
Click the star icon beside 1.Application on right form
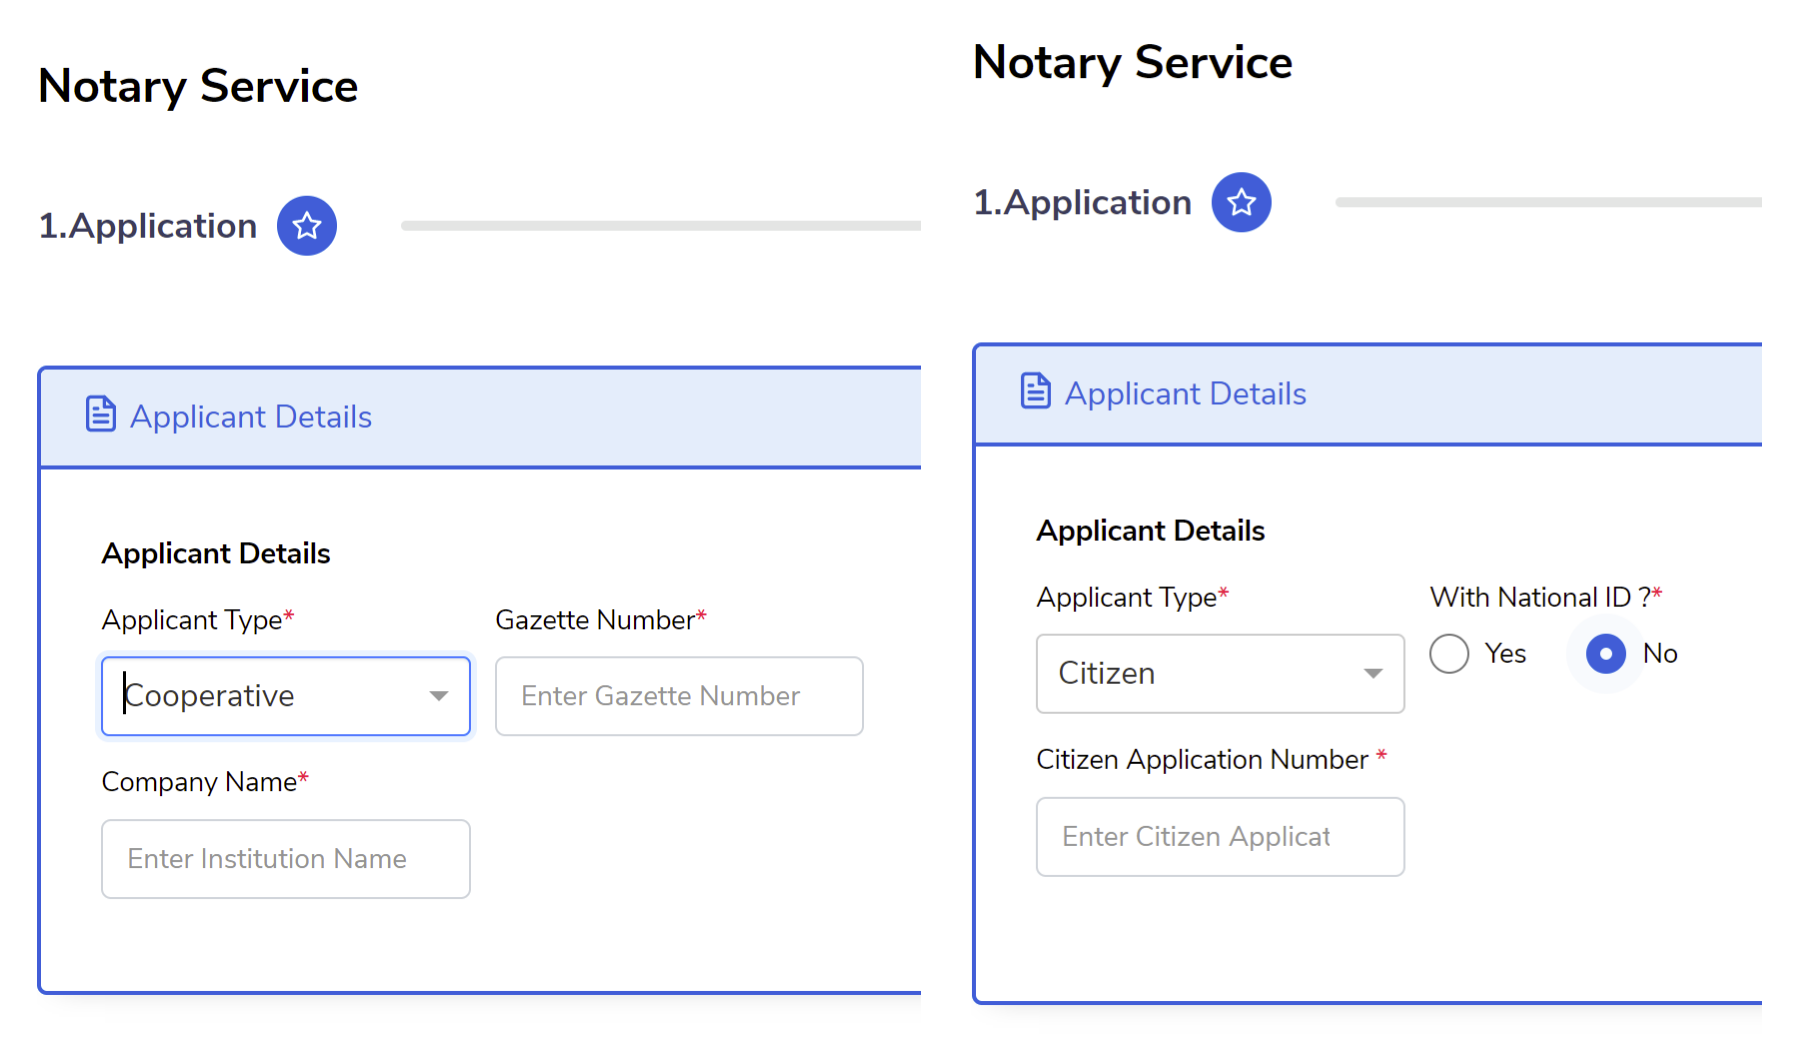point(1241,202)
